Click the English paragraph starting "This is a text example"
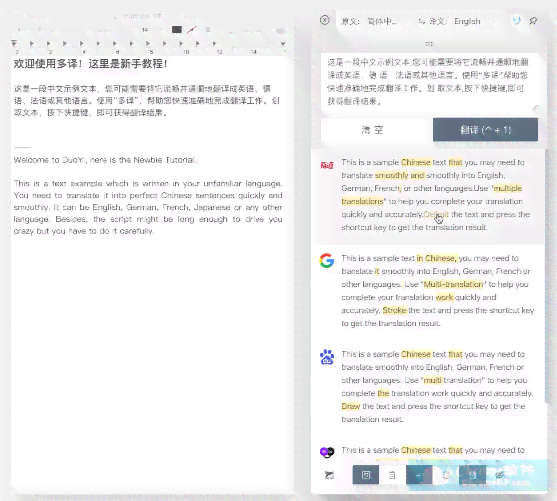557x501 pixels. tap(148, 207)
